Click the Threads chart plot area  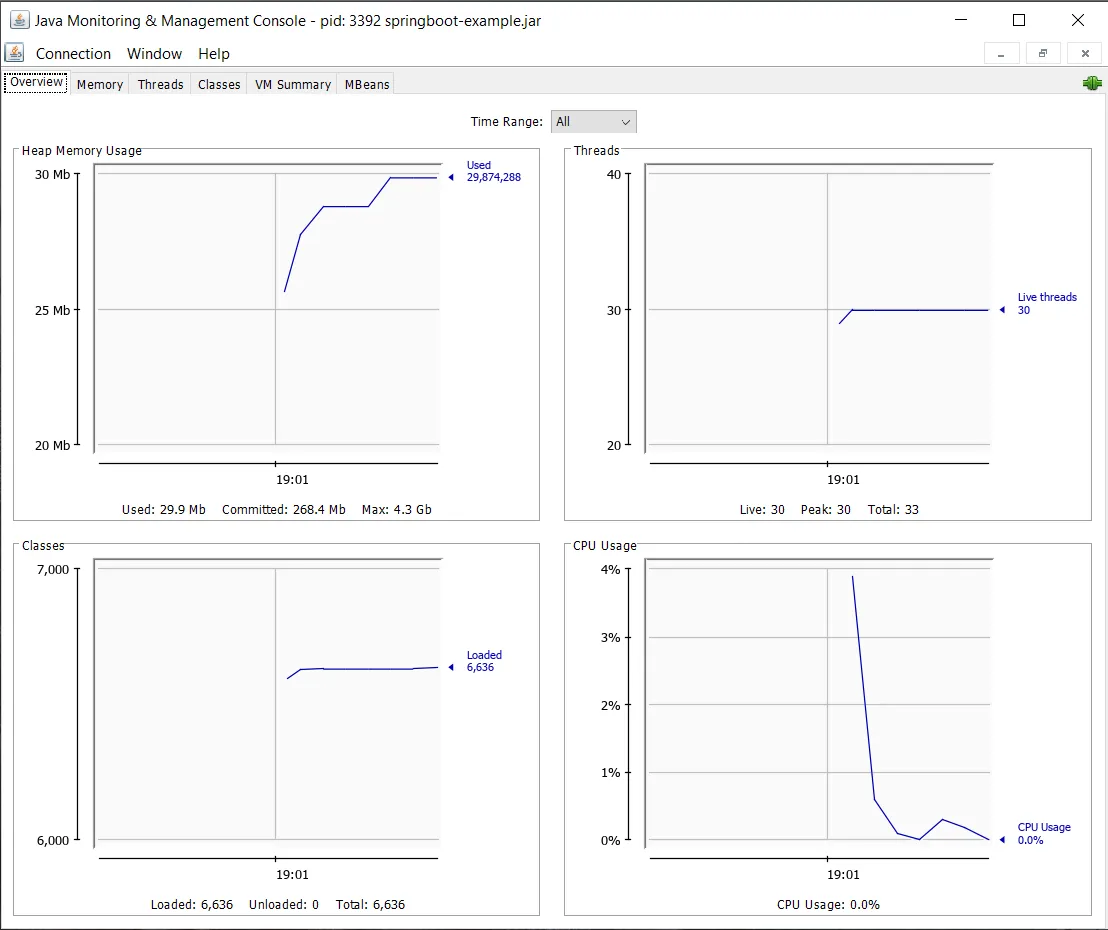(x=819, y=309)
